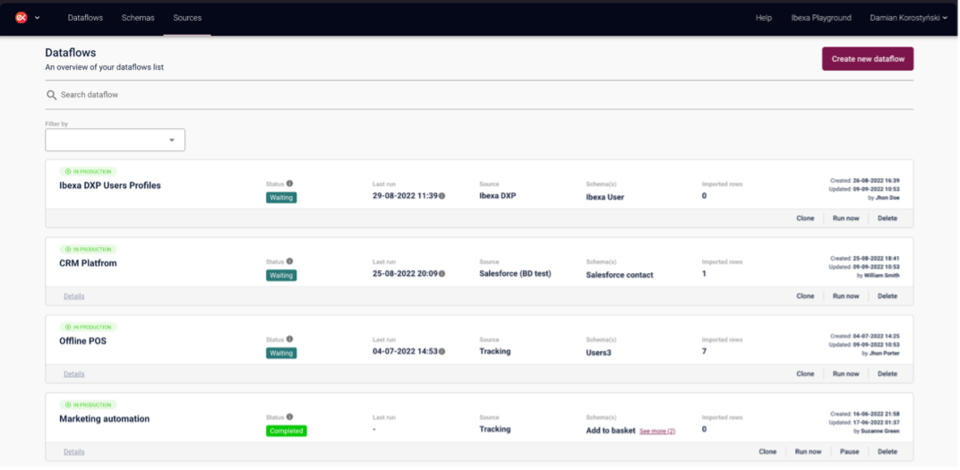The height and width of the screenshot is (470, 960).
Task: Click info icon next to 04-07-2022 14:53
Action: click(x=441, y=351)
